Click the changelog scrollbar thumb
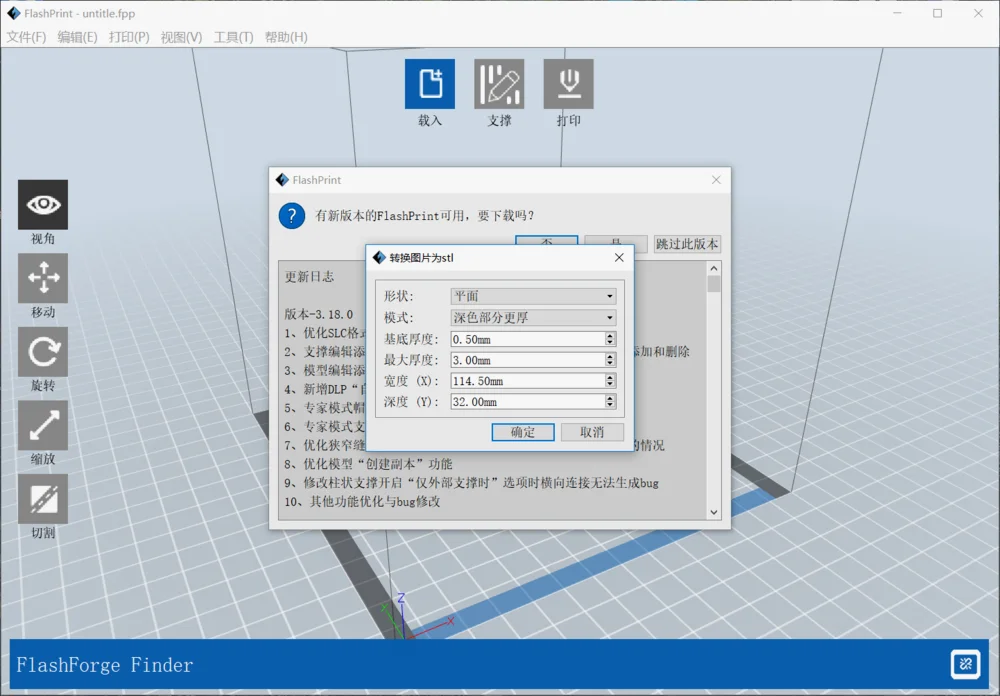Viewport: 1000px width, 696px height. pos(714,283)
